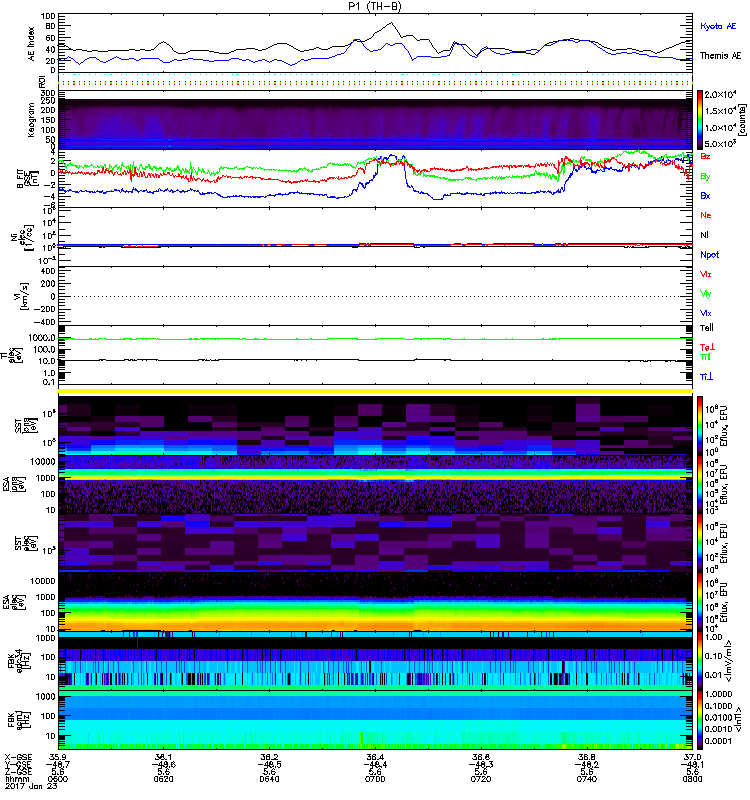Click the red "Te⊥" temperature legend label
Viewport: 750px width, 800px height.
click(x=707, y=347)
